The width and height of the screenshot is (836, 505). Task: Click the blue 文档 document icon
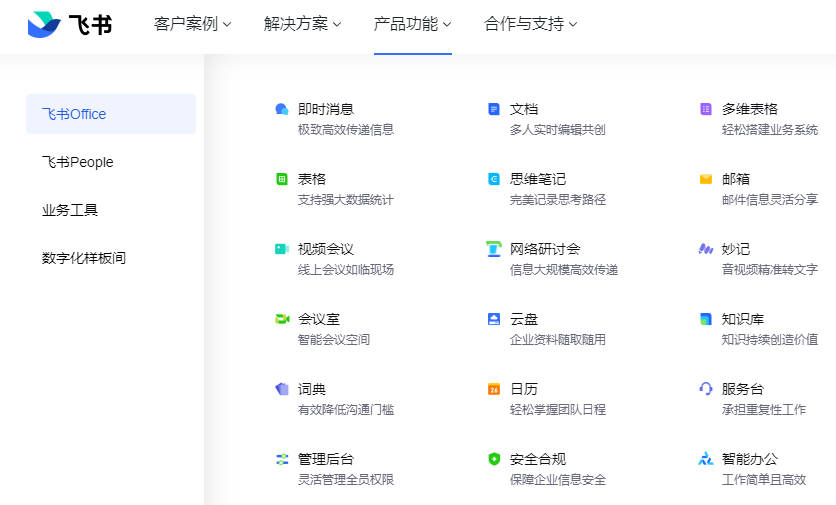[x=494, y=109]
